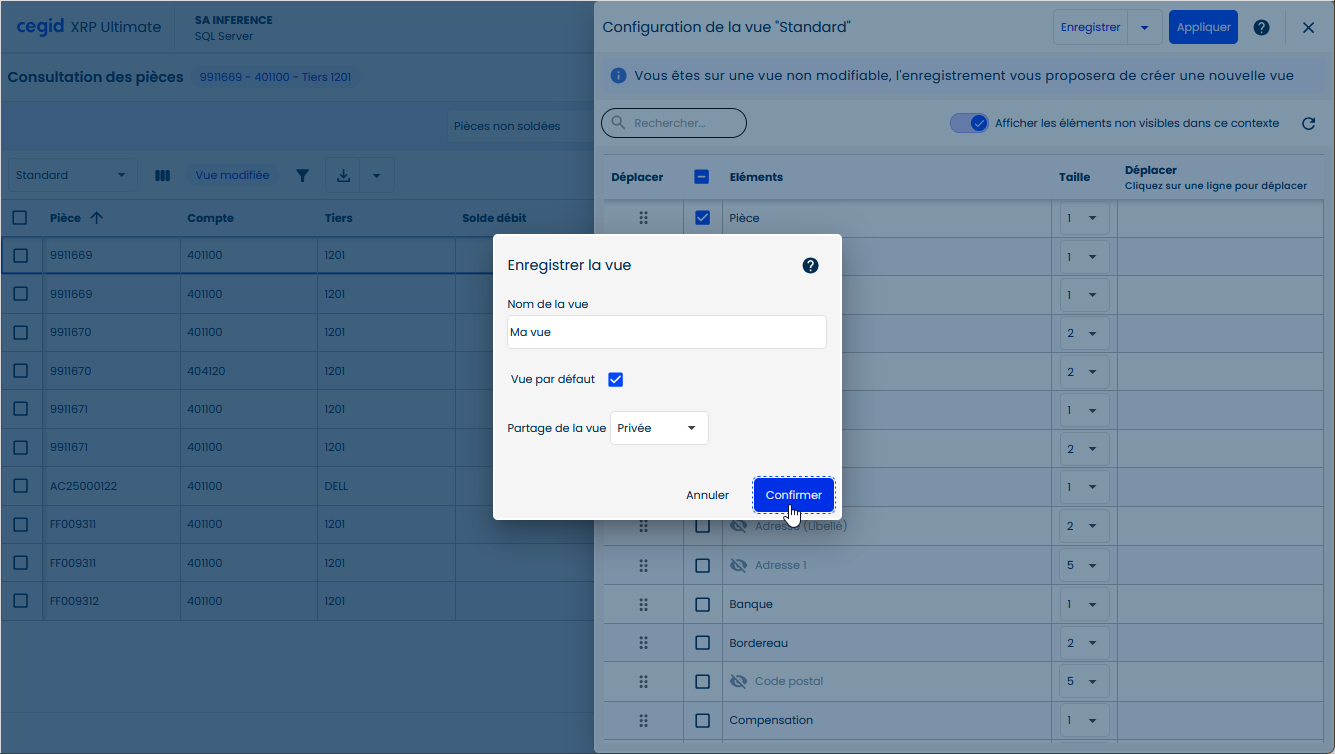This screenshot has height=754, width=1335.
Task: Open the Partage de la vue dropdown
Action: pyautogui.click(x=658, y=428)
